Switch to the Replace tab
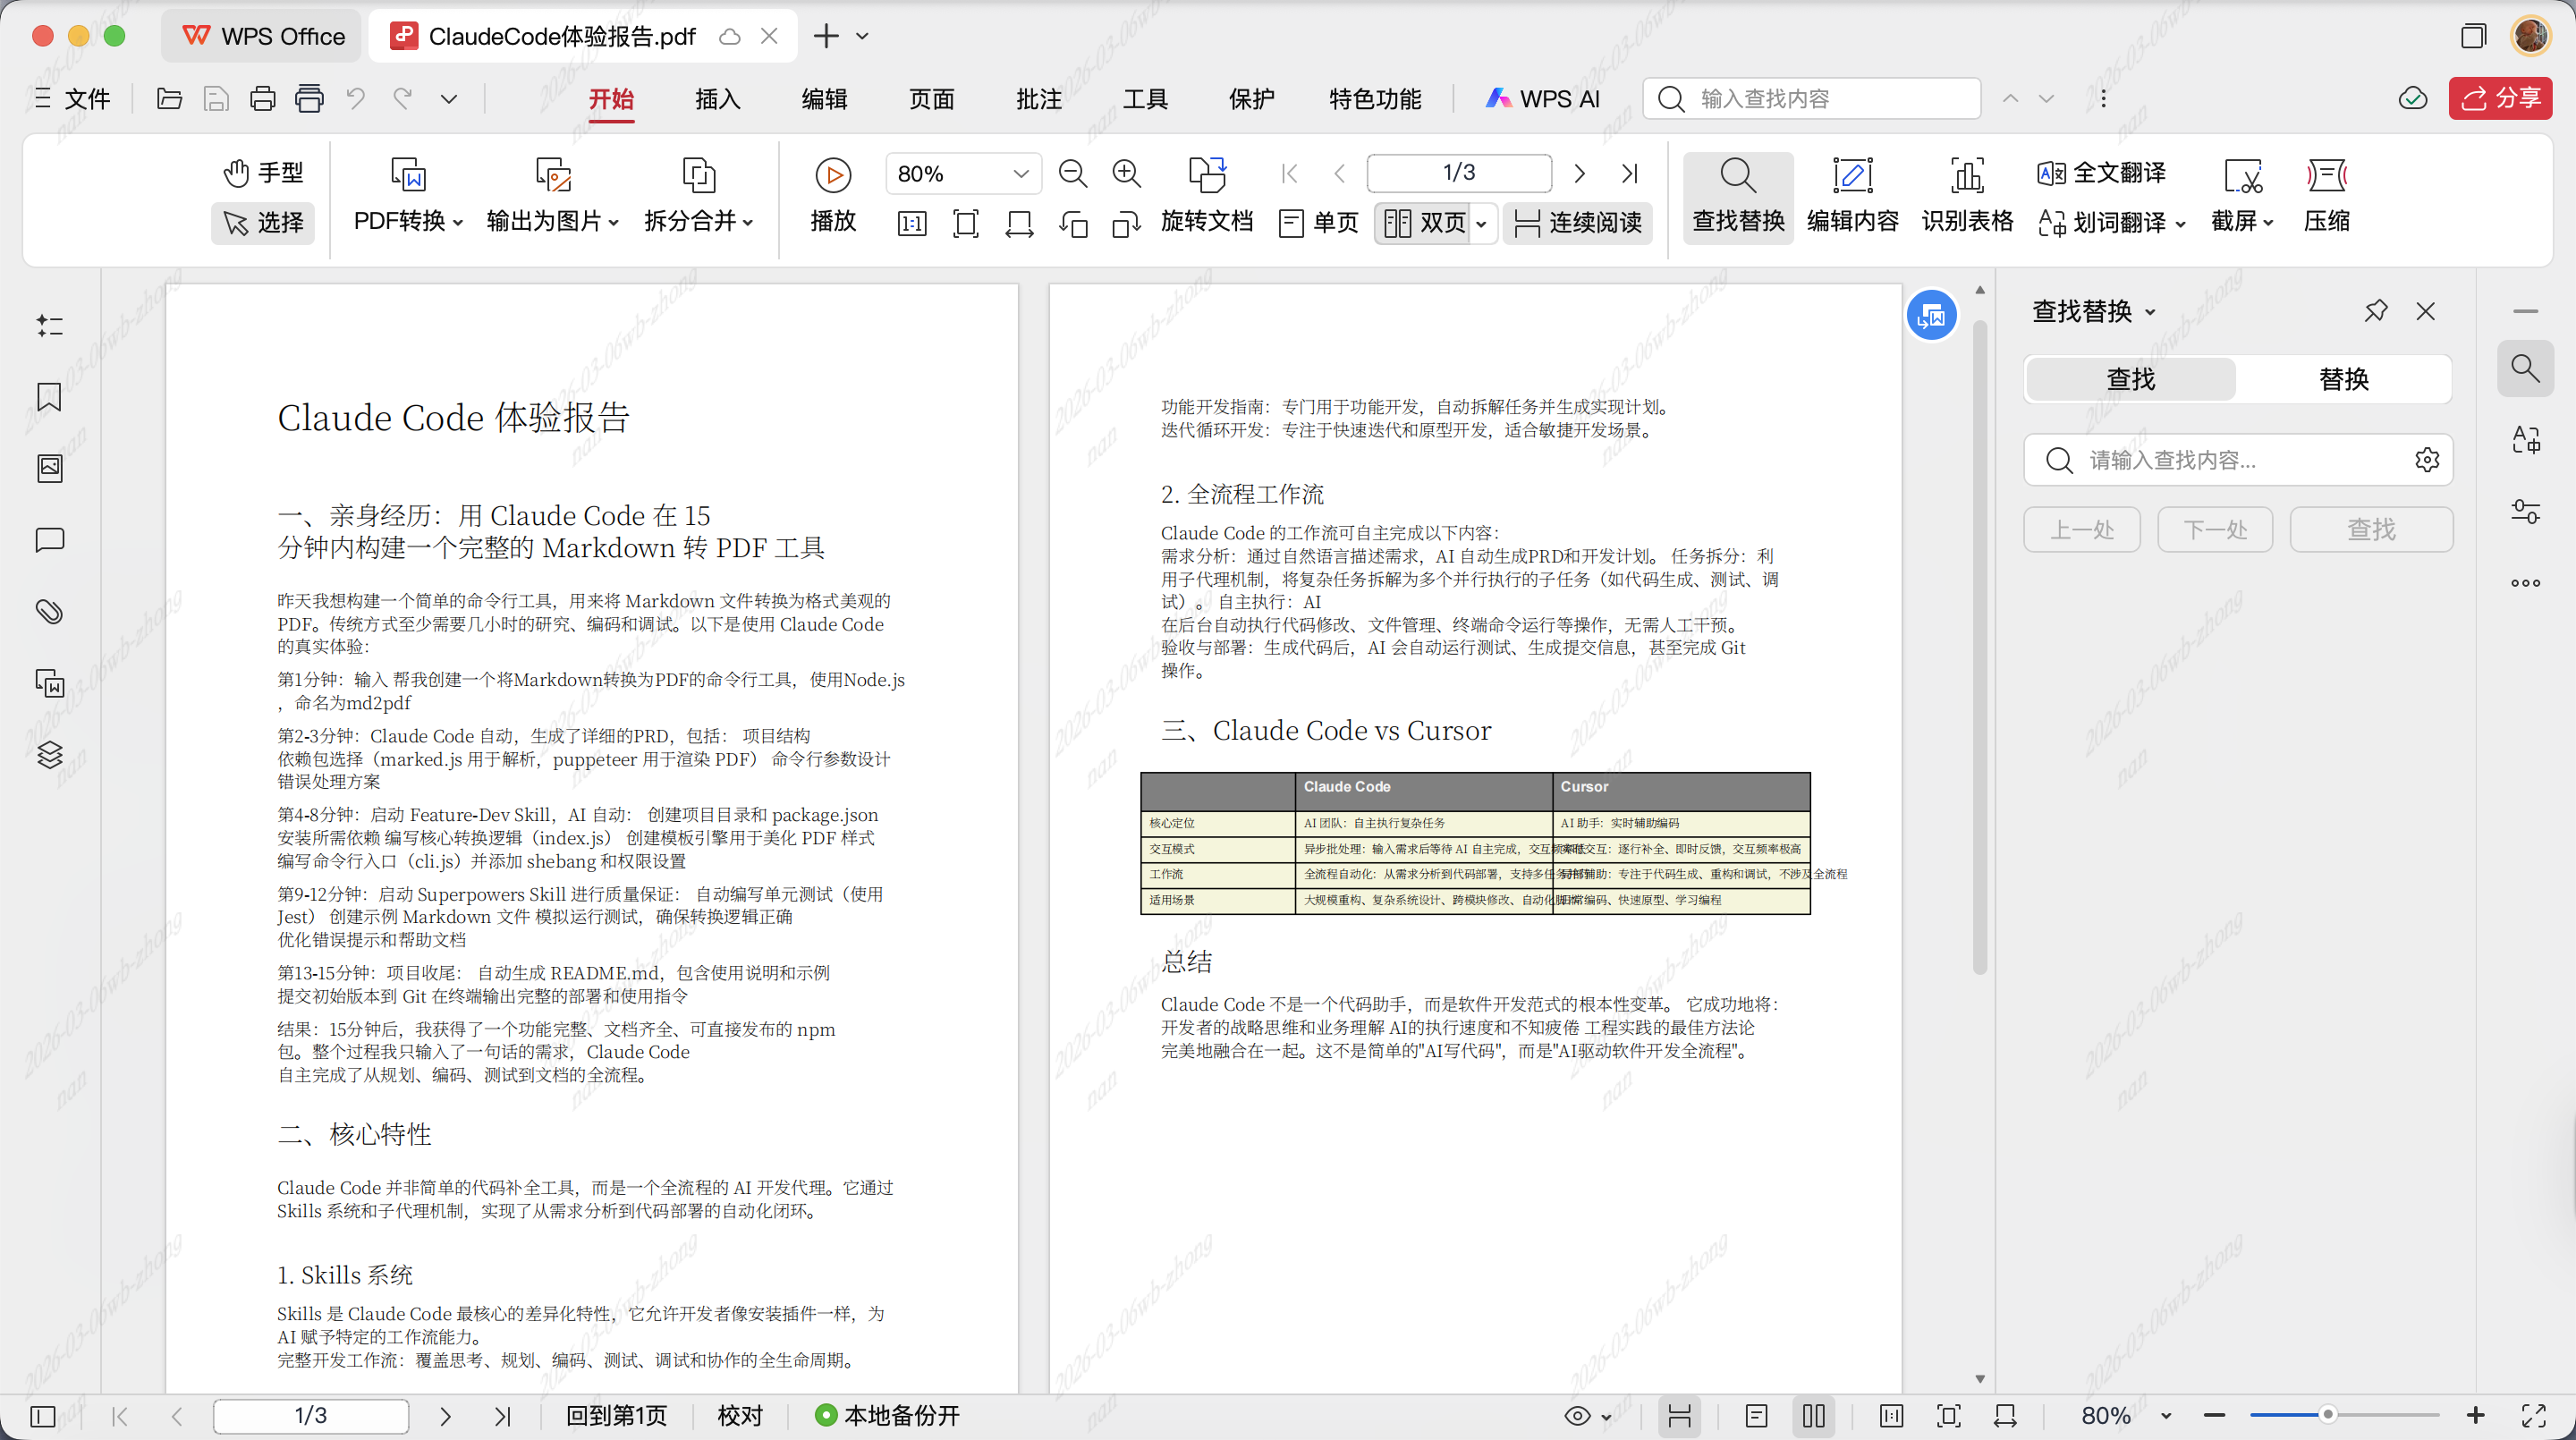 [2343, 379]
